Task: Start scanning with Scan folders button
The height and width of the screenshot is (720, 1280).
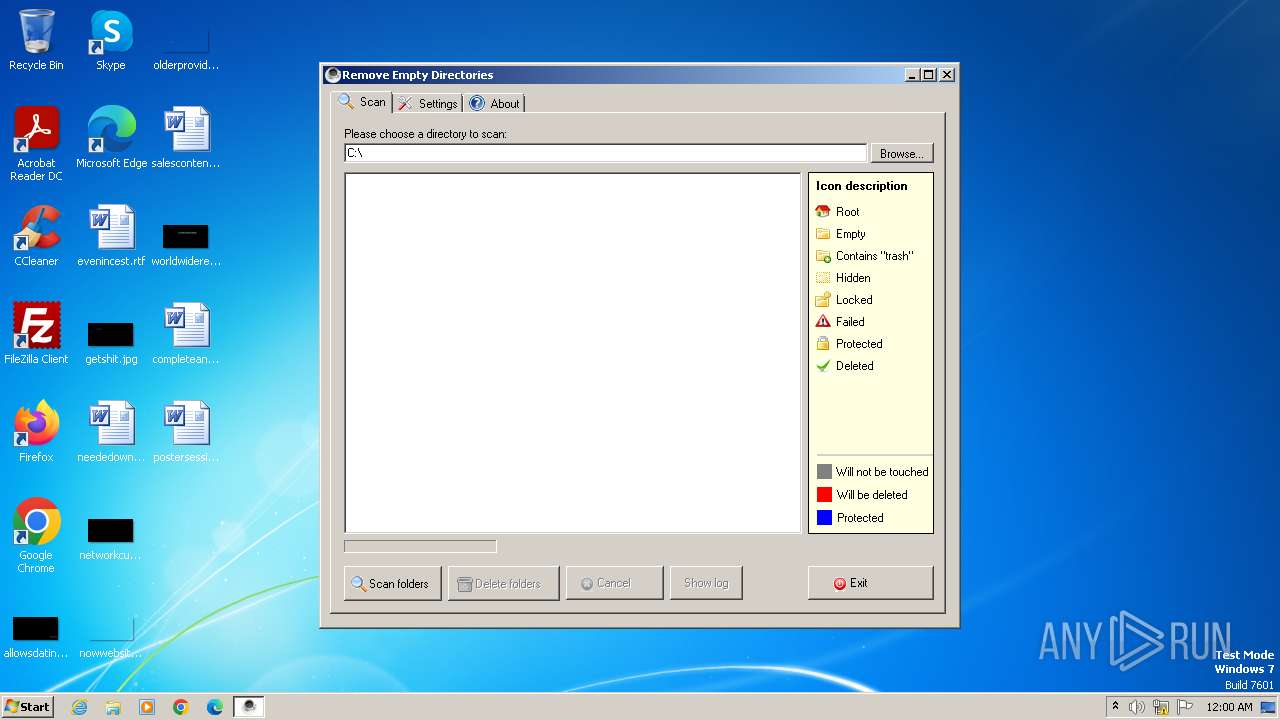Action: [393, 583]
